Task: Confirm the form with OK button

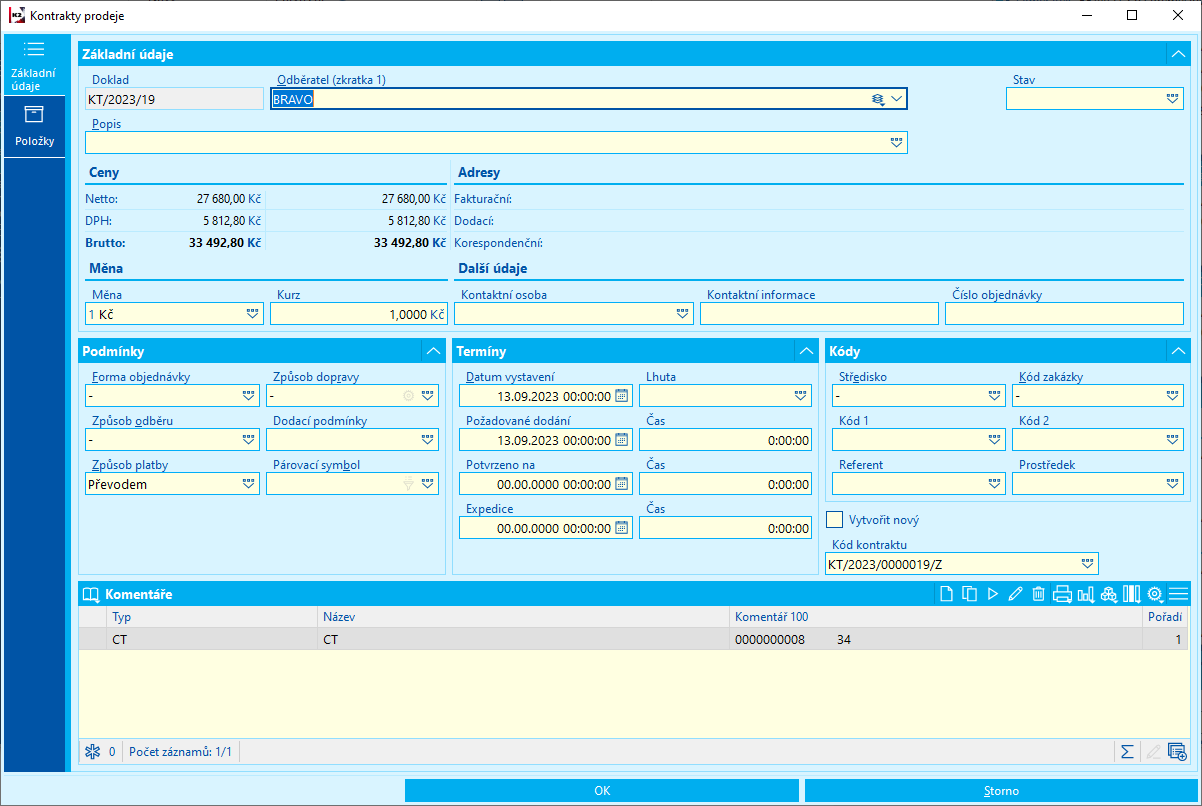Action: tap(601, 791)
